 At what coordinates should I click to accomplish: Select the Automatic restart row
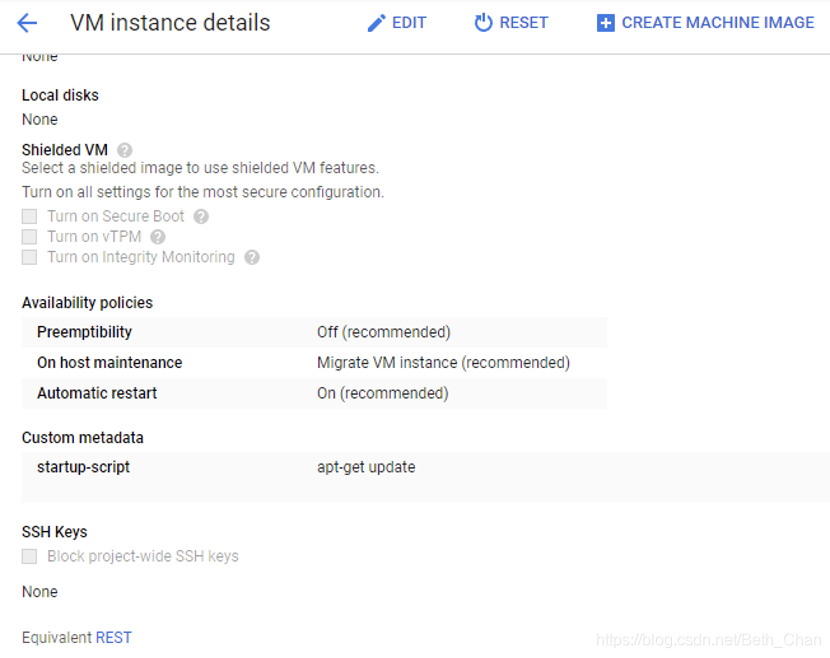point(314,393)
